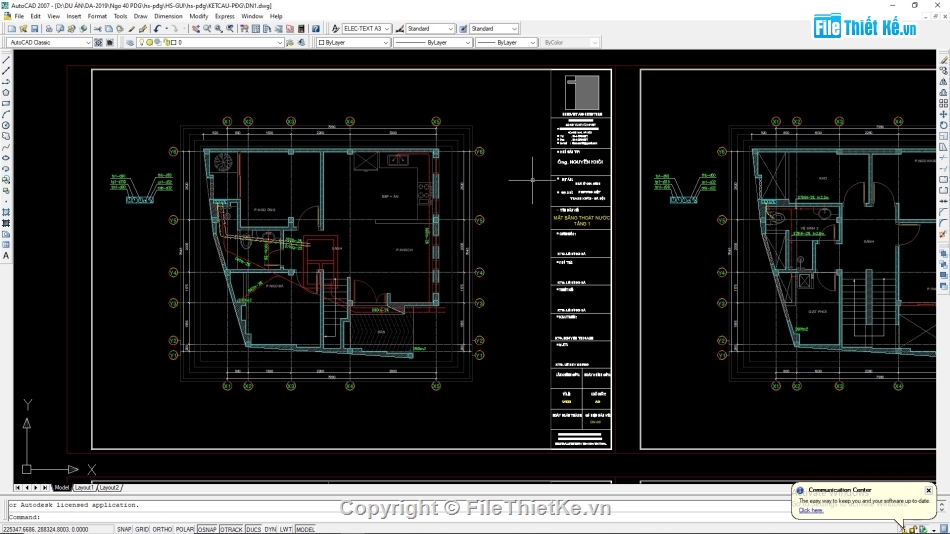Switch to the Layout1 tab

tap(84, 487)
